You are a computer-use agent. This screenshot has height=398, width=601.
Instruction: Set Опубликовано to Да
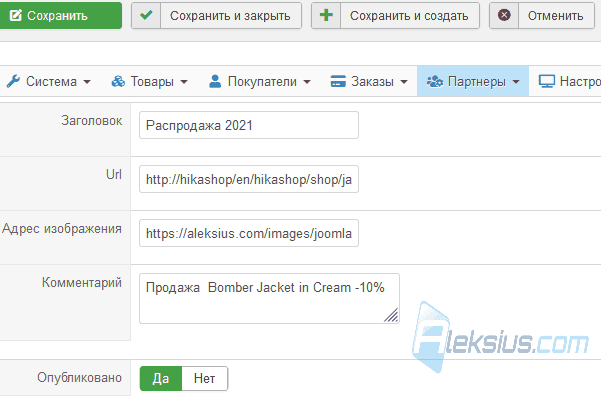161,378
